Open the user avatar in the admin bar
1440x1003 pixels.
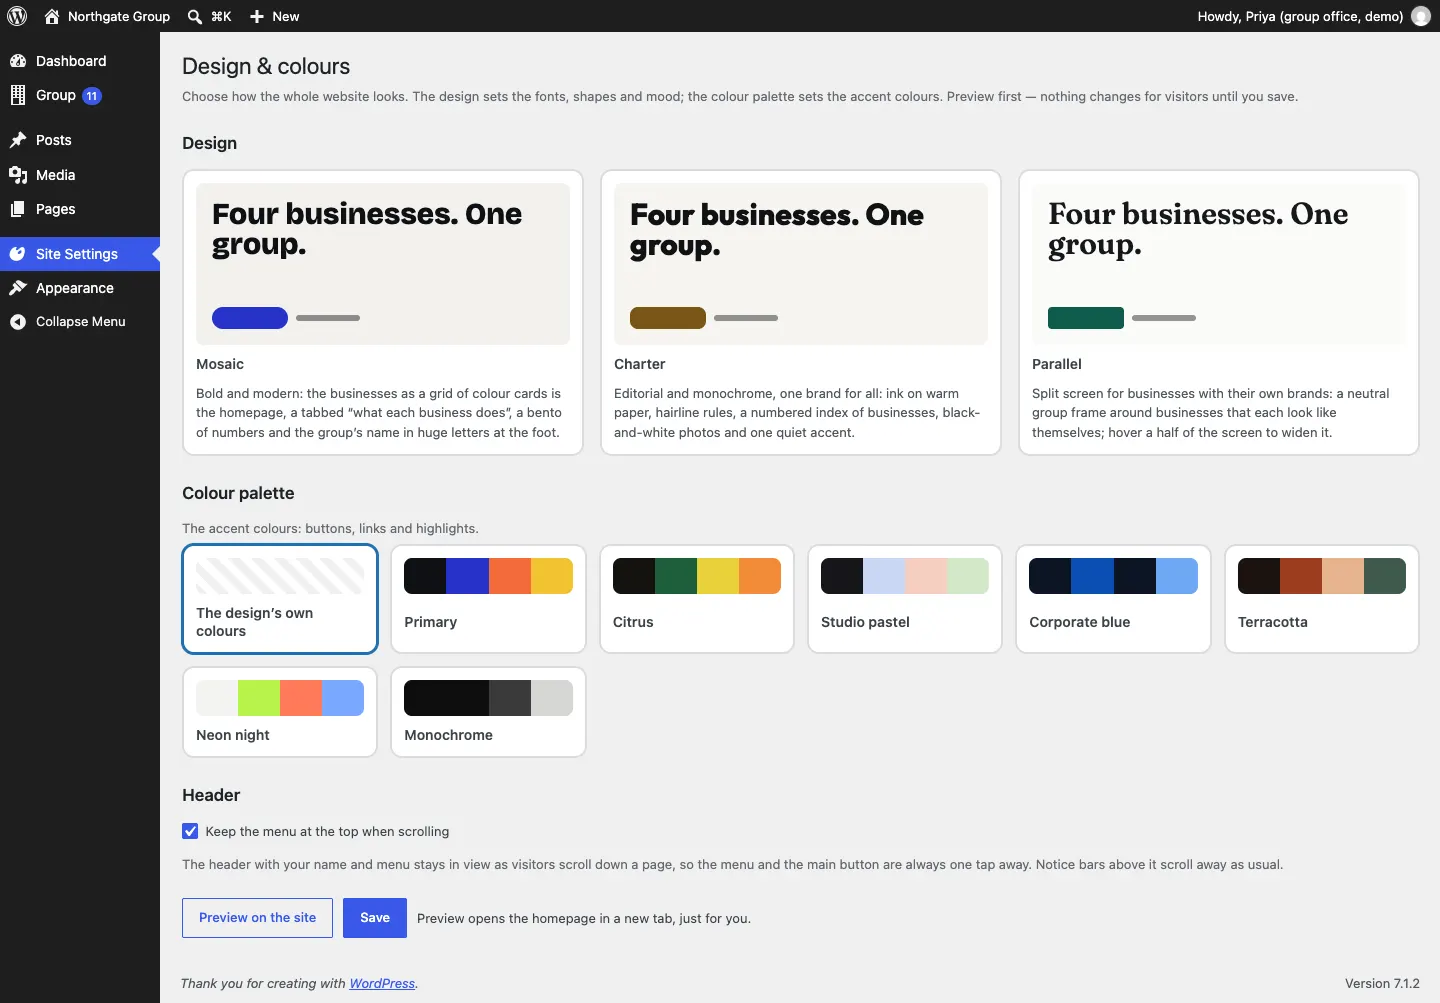tap(1421, 16)
